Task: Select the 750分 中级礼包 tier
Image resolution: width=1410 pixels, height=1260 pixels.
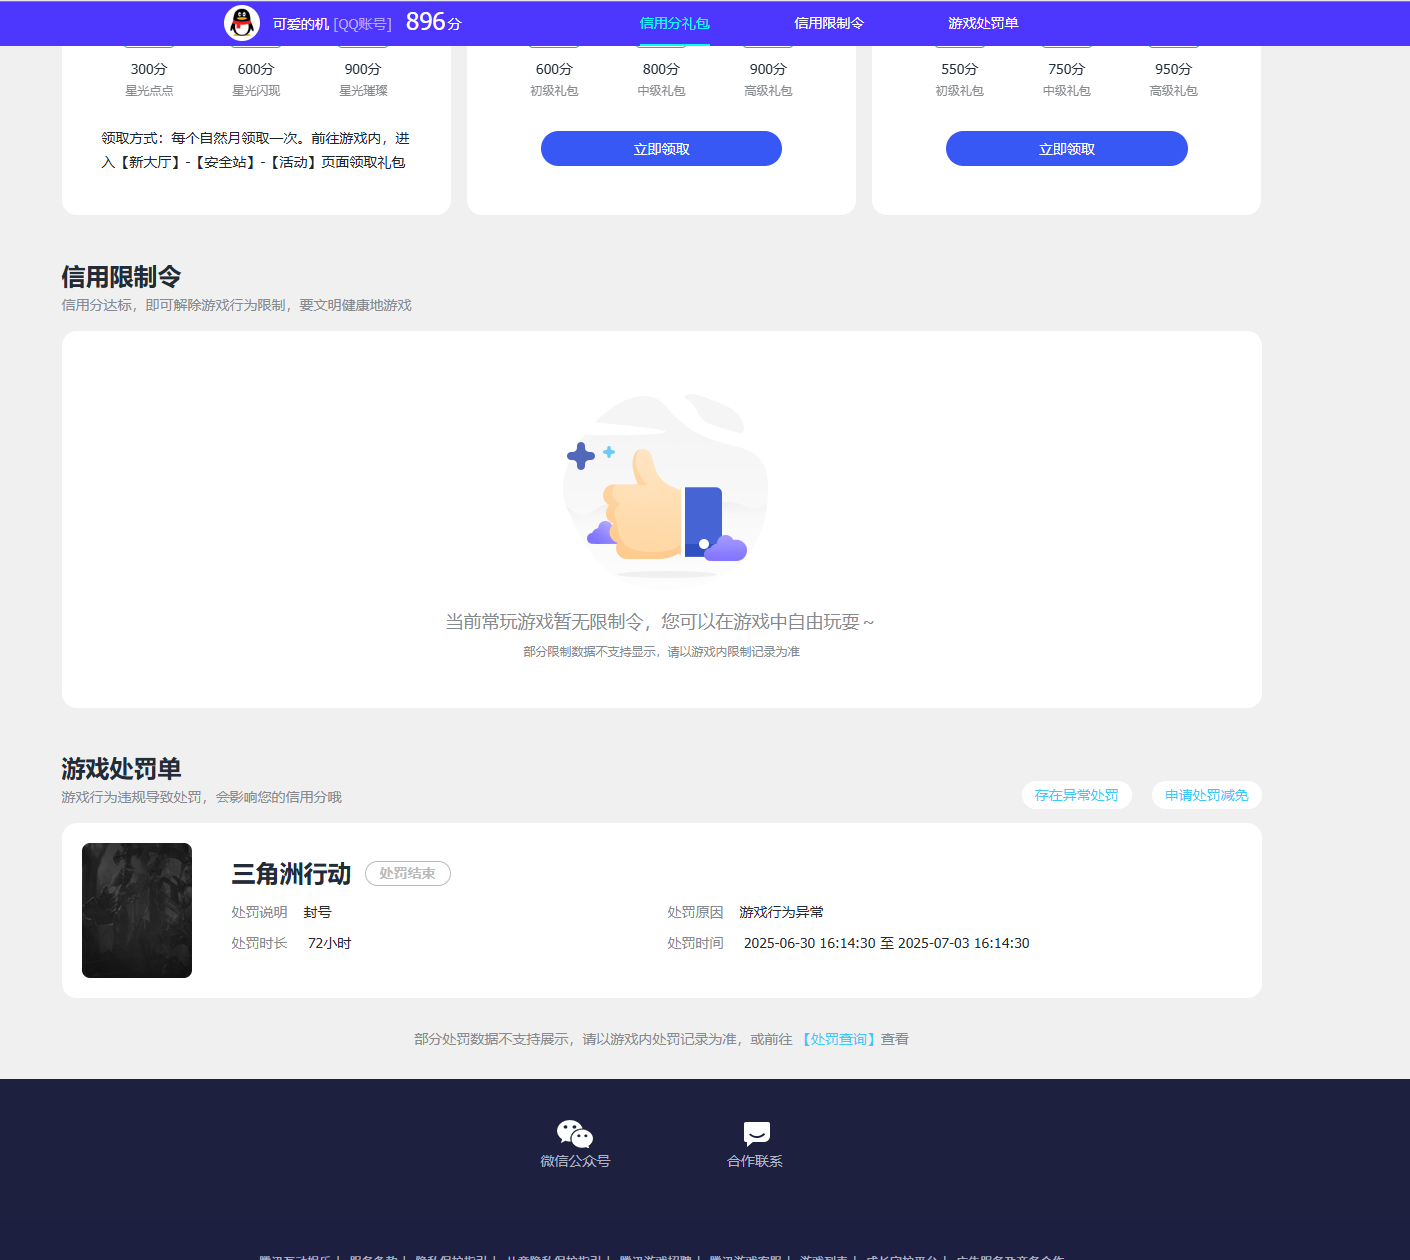Action: click(x=1067, y=79)
